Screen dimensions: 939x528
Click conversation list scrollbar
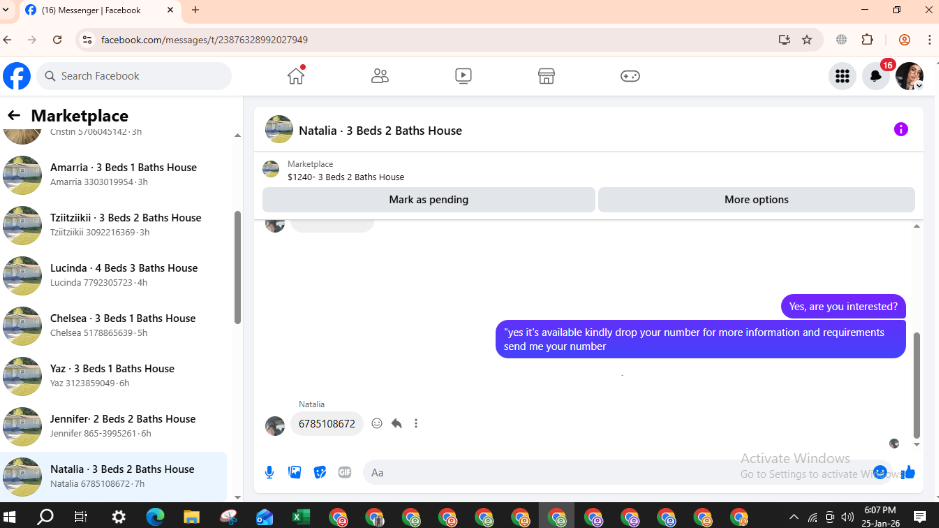tap(237, 267)
